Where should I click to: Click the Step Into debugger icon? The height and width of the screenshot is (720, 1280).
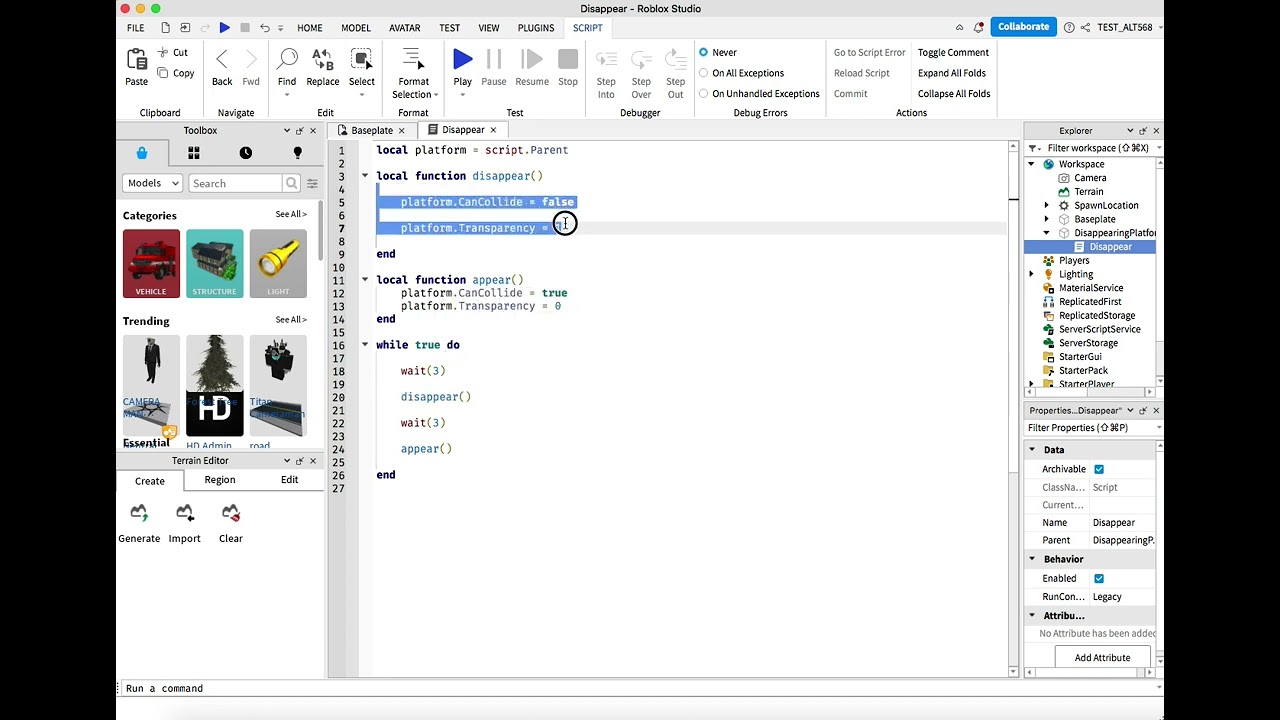point(606,60)
